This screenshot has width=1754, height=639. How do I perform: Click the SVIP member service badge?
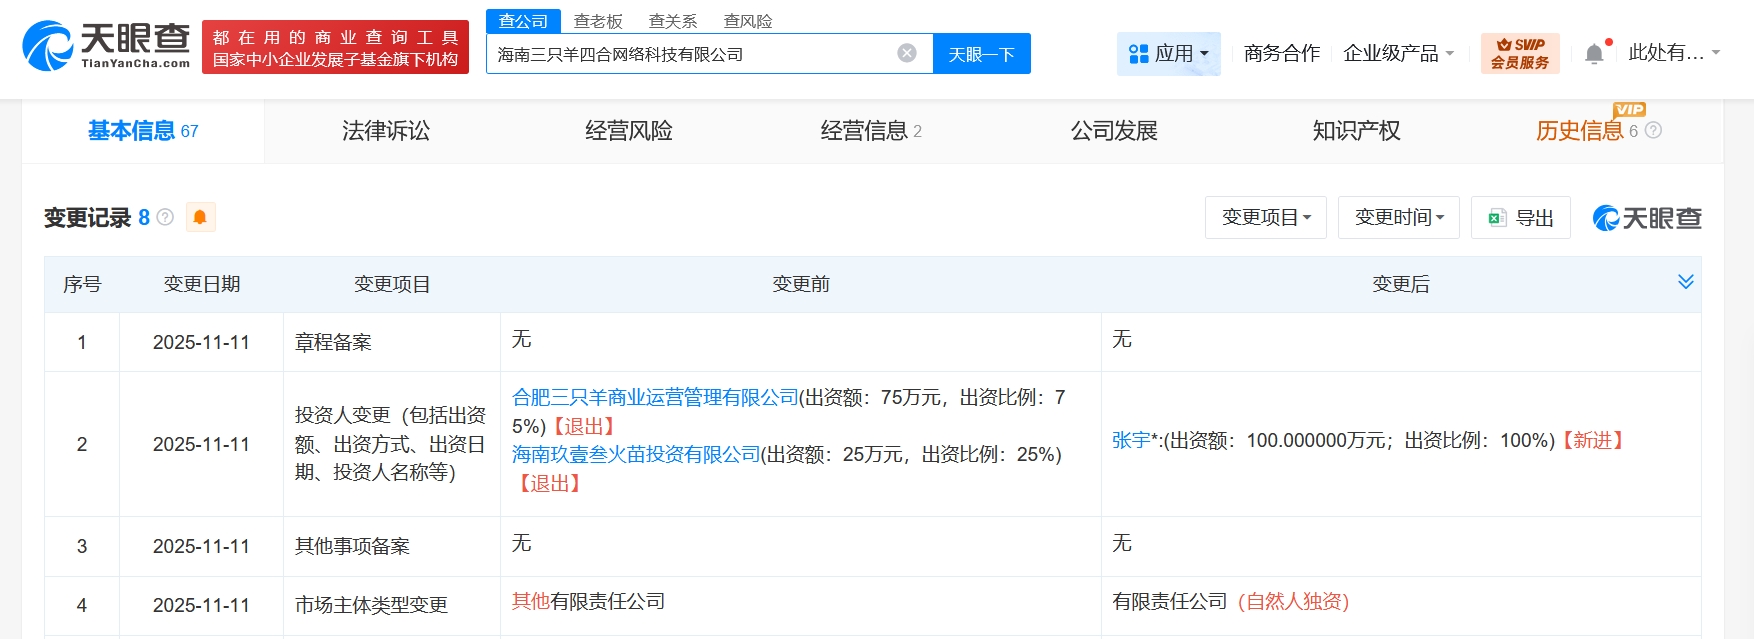tap(1519, 54)
